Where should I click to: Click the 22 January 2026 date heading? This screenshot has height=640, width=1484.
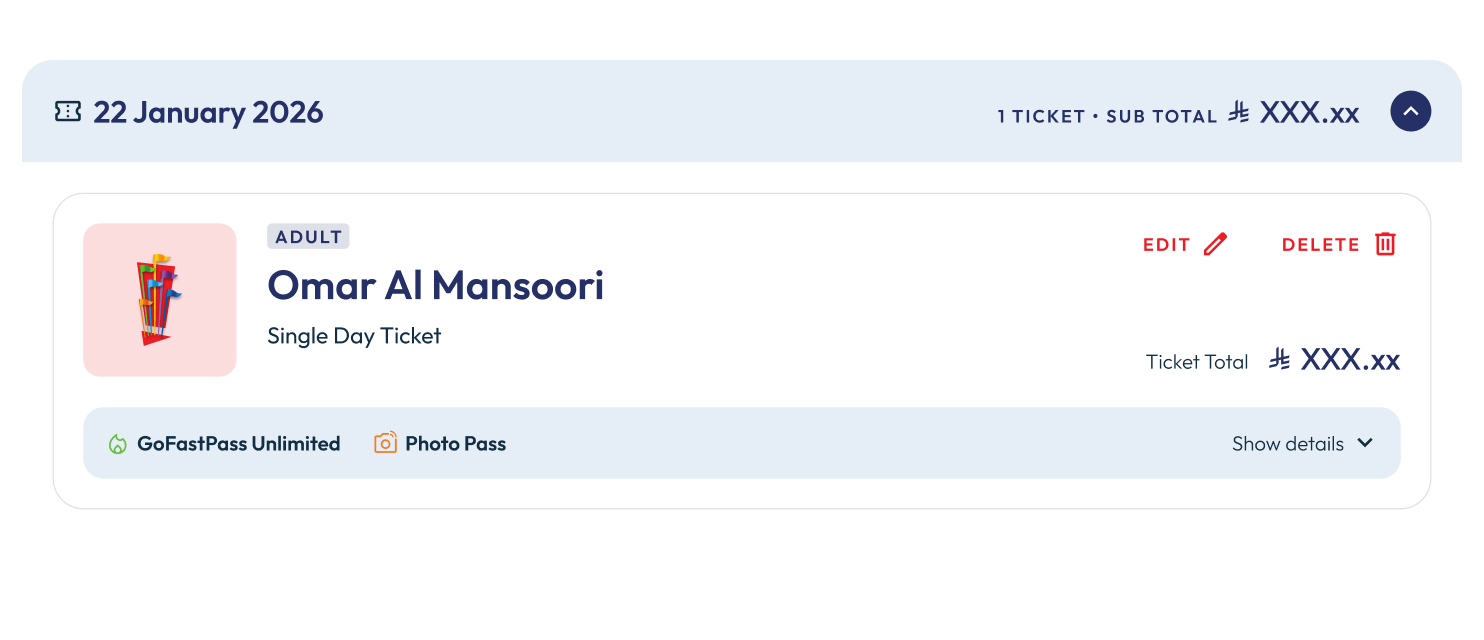pos(208,112)
